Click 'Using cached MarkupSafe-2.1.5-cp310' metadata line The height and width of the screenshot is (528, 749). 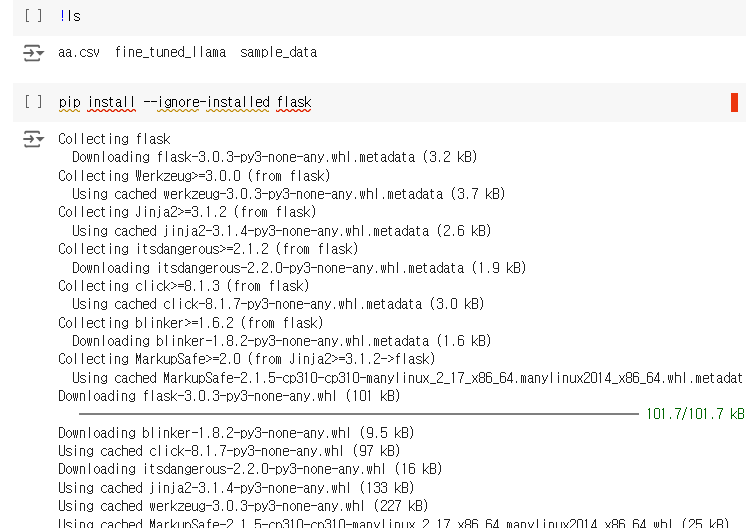[x=407, y=378]
